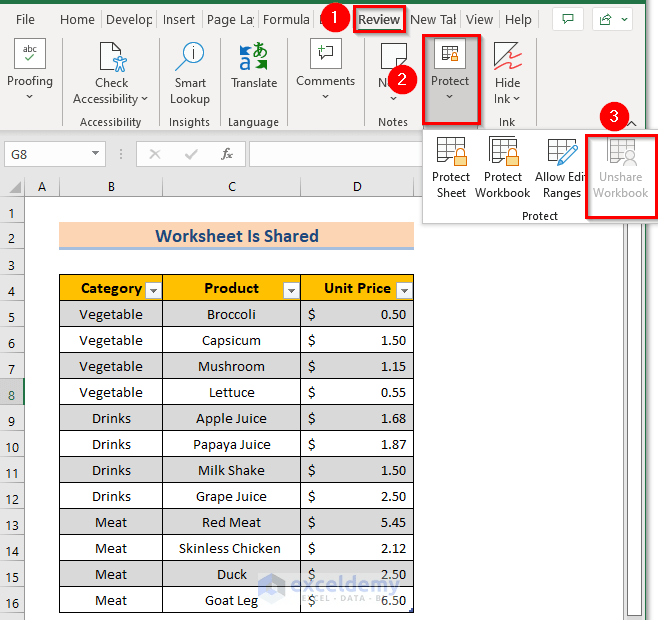
Task: Expand the Name Box dropdown arrow
Action: coord(96,153)
